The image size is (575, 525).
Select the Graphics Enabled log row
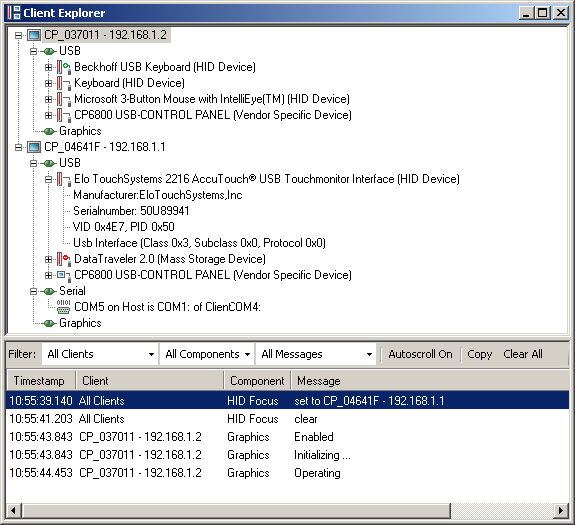(287, 437)
